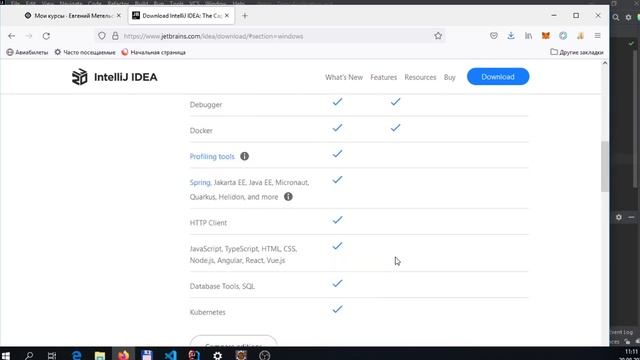The height and width of the screenshot is (360, 640).
Task: Reload the page with the refresh icon
Action: pyautogui.click(x=46, y=36)
